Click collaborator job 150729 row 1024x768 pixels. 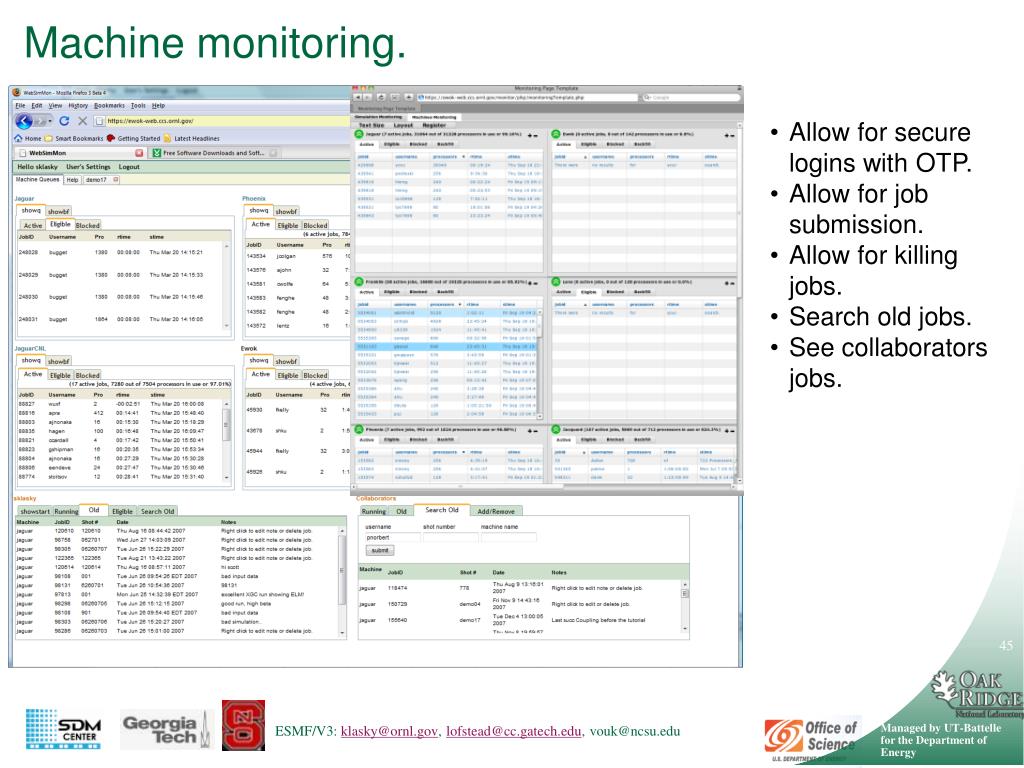(x=520, y=604)
